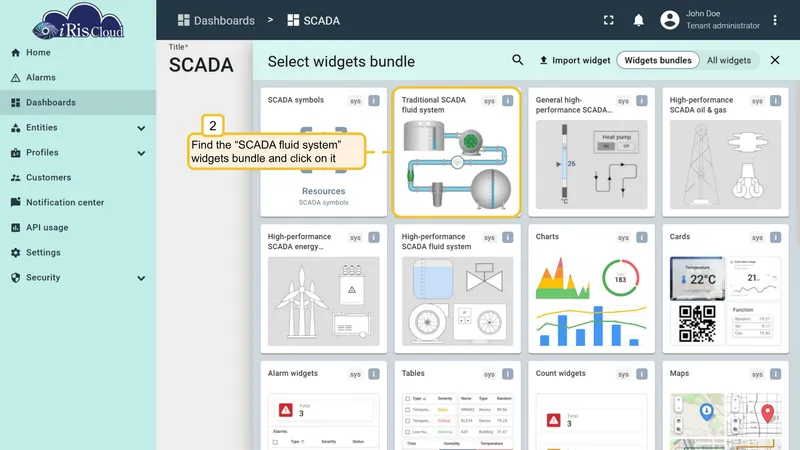Open General high-performance SCADA bundle
This screenshot has width=800, height=450.
(591, 152)
